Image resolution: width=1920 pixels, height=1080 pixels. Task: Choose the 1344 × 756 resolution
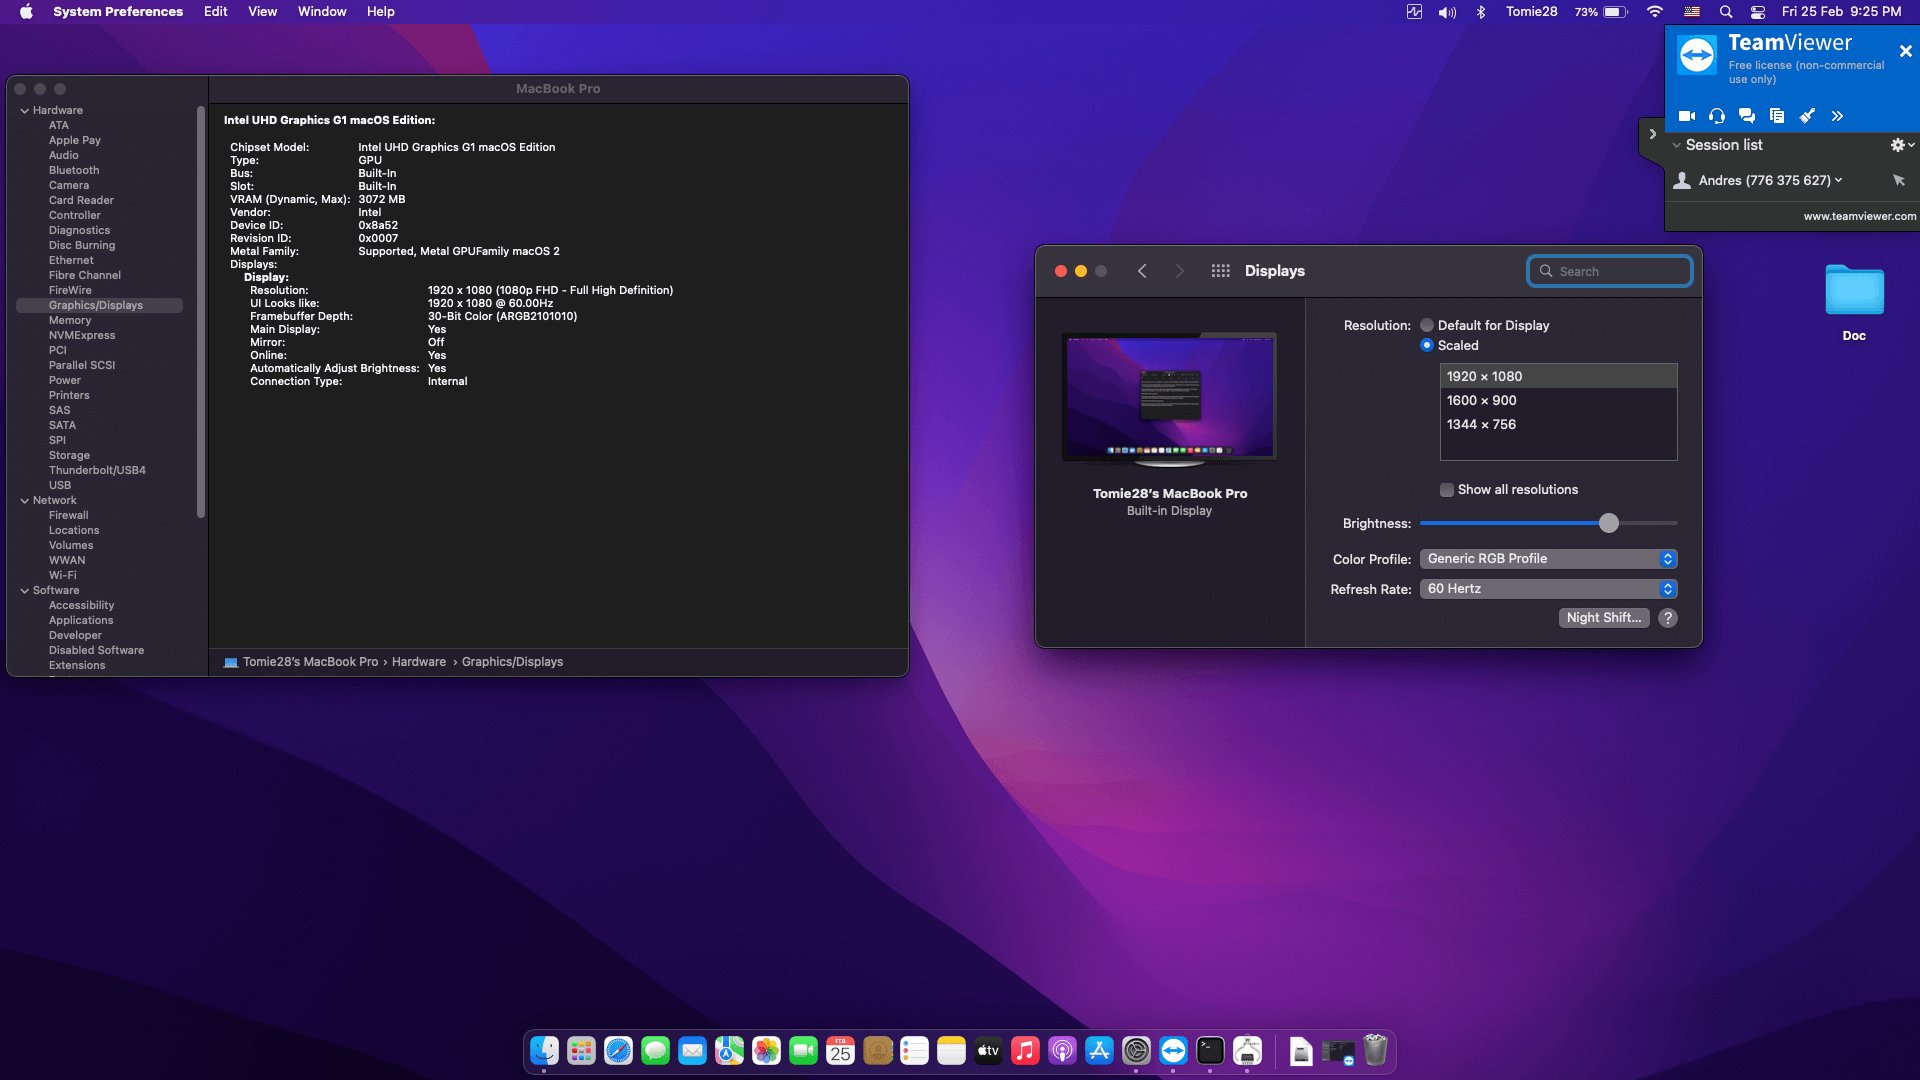(1558, 425)
